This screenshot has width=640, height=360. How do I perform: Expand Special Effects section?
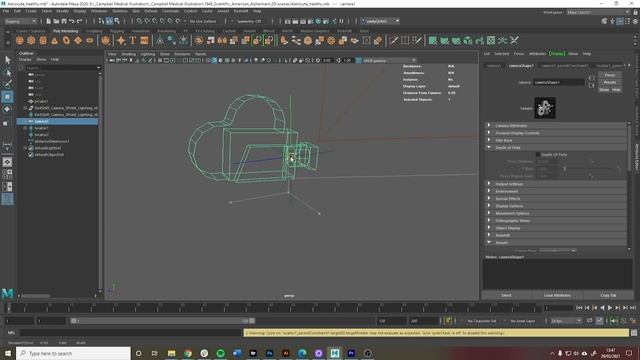(557, 198)
